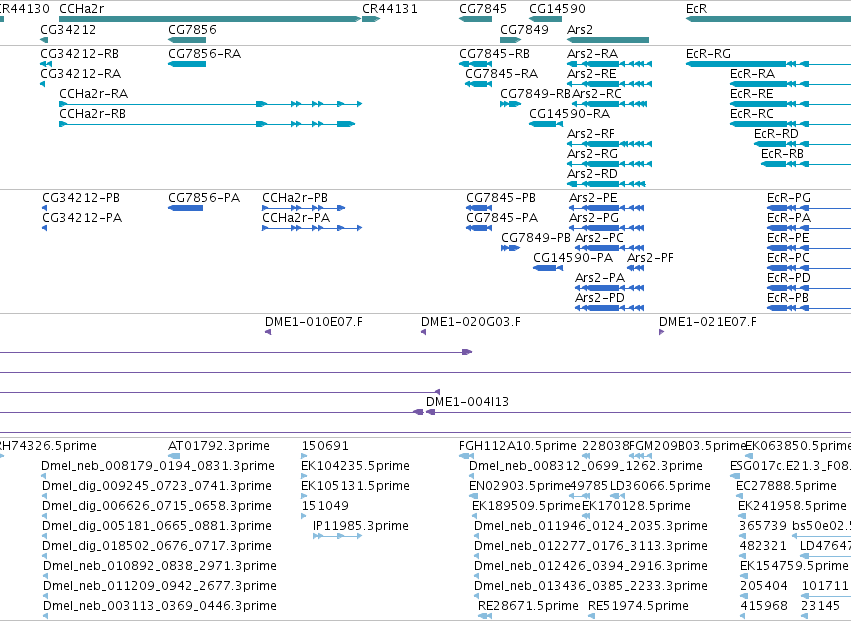Viewport: 851px width, 621px height.
Task: Select EST RE28671.5prime
Action: (485, 616)
